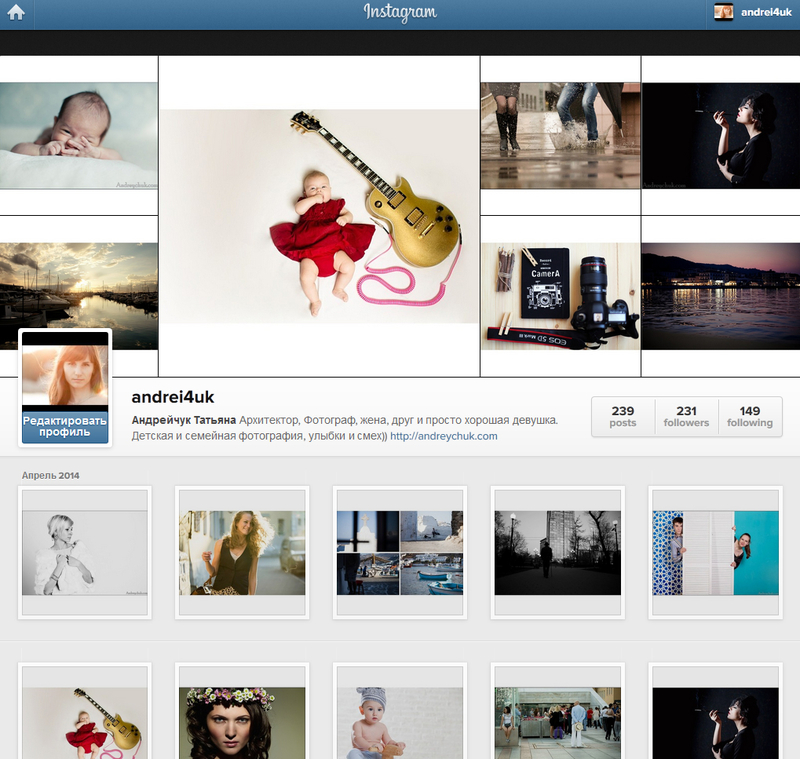Open the sleeping newborn banner photo
Screen dimensions: 800x759
coord(78,135)
